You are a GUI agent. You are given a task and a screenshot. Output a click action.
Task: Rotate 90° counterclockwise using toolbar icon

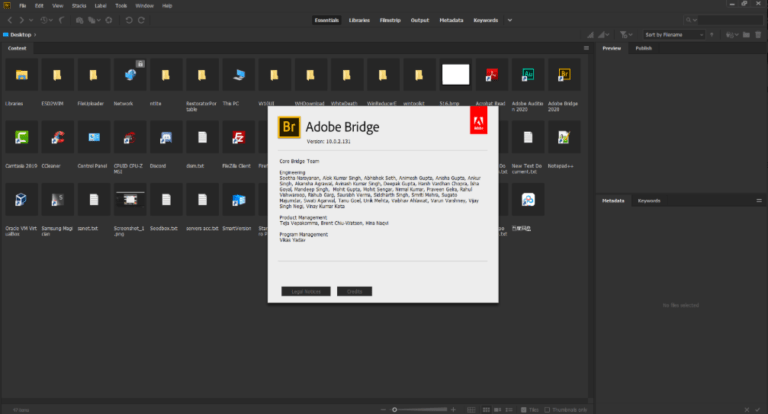click(129, 20)
